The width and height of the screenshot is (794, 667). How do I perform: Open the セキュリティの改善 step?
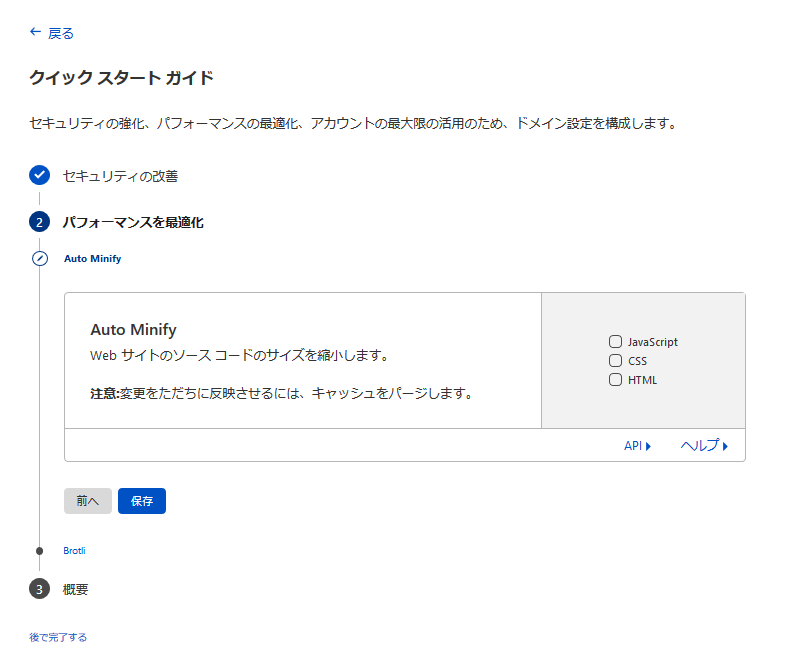tap(120, 176)
